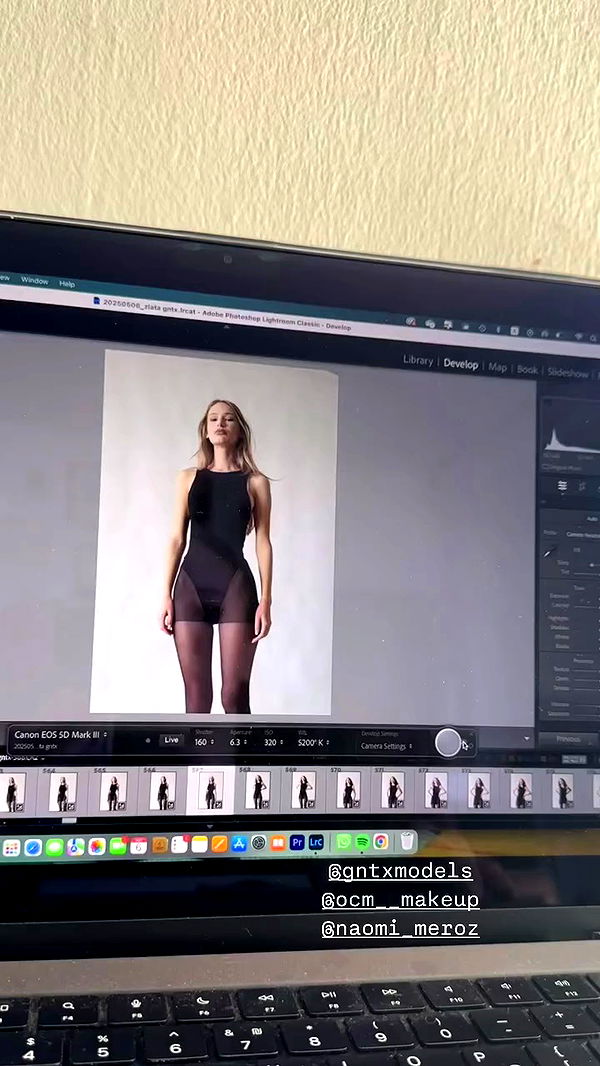Select highlighted filmstrip thumbnail 567
The width and height of the screenshot is (600, 1066).
click(x=211, y=791)
